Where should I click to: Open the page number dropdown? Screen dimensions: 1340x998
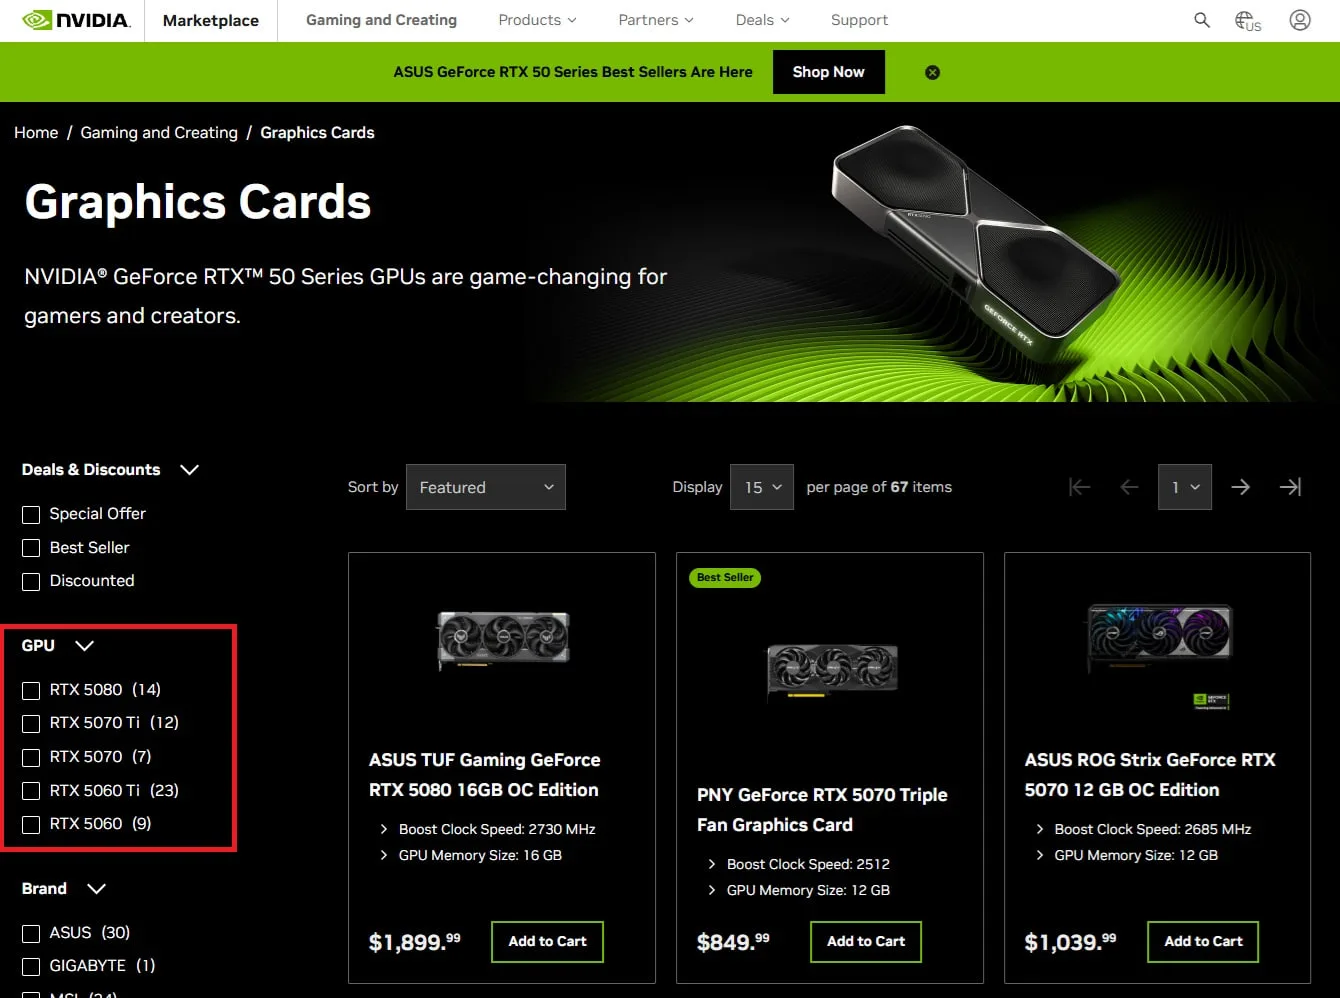tap(1185, 487)
